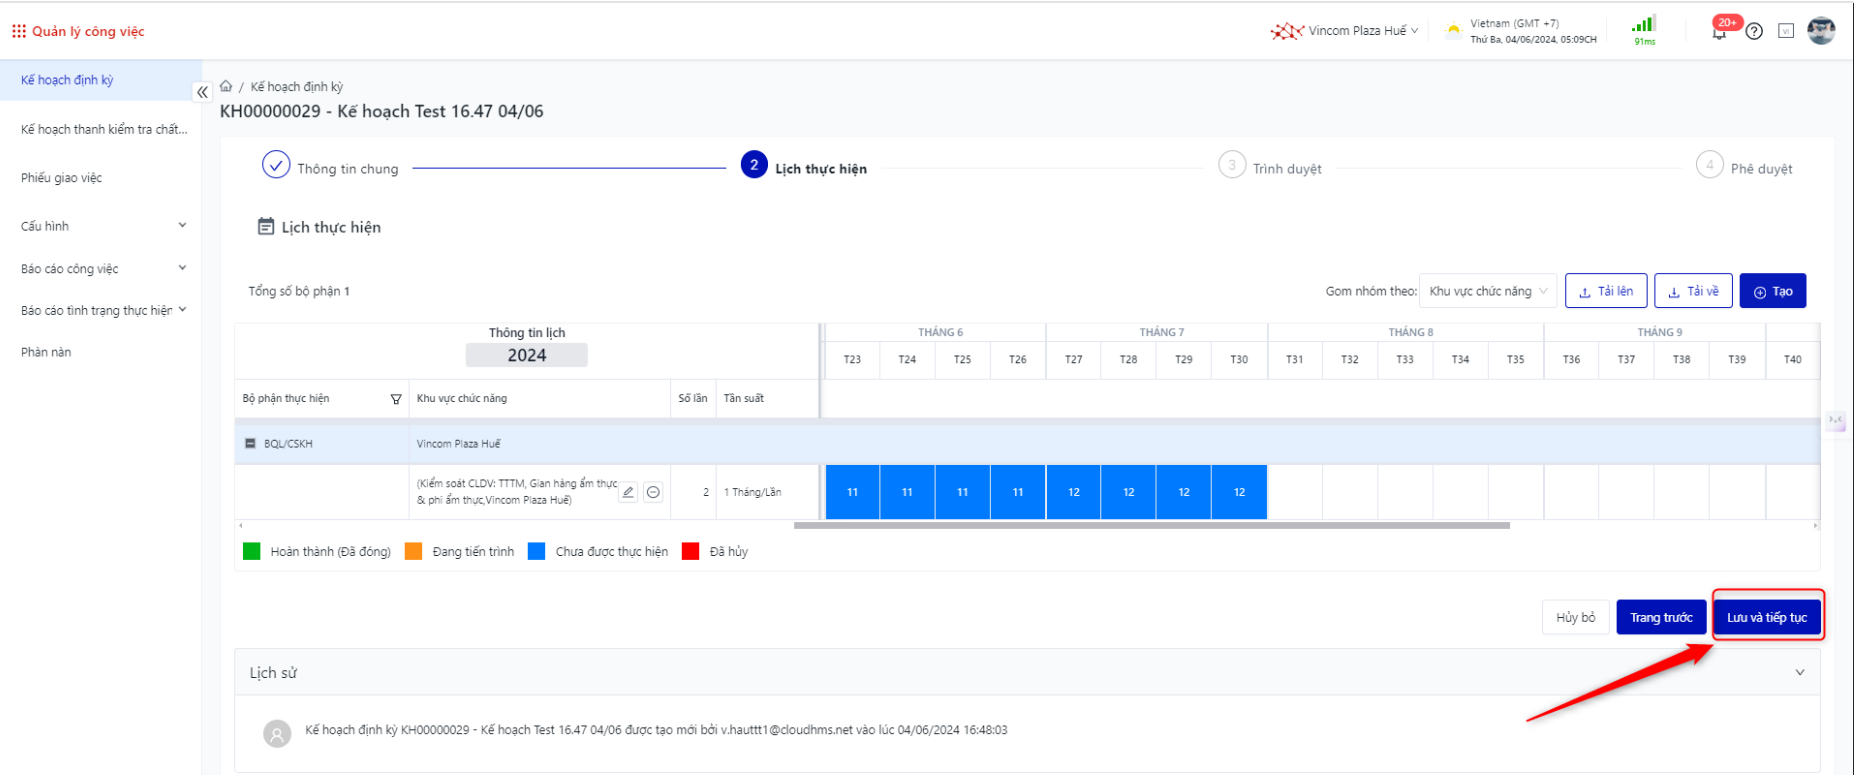Click the blue T27 schedule cell

pos(1073,492)
